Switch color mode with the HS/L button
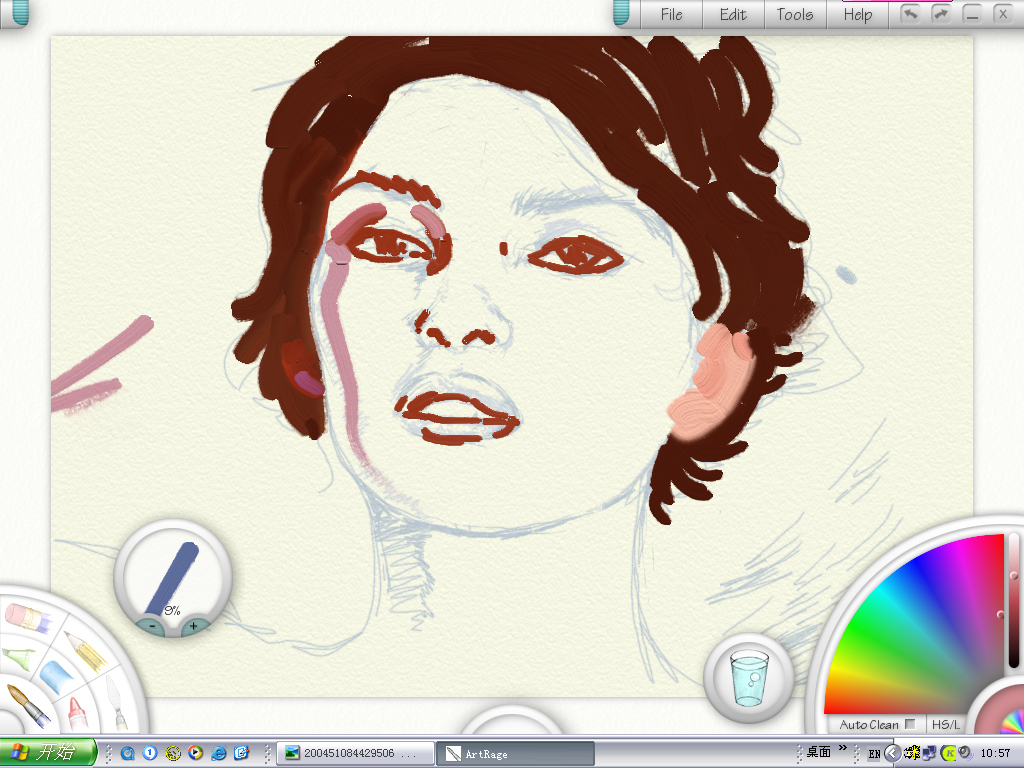The width and height of the screenshot is (1024, 768). [946, 724]
